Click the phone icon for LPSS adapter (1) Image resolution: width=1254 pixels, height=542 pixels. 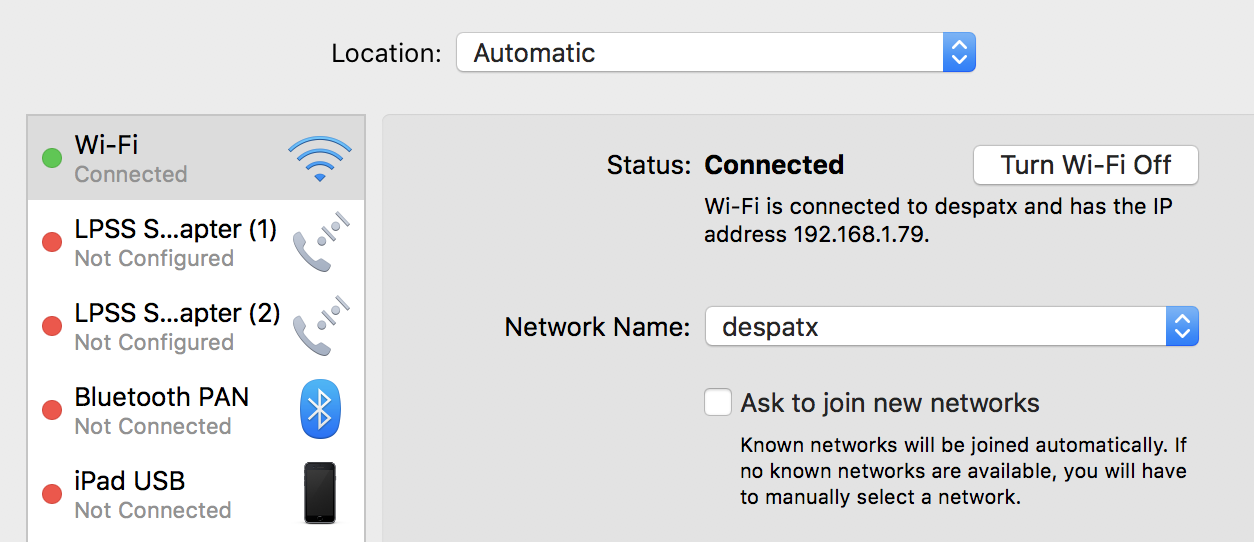click(321, 242)
